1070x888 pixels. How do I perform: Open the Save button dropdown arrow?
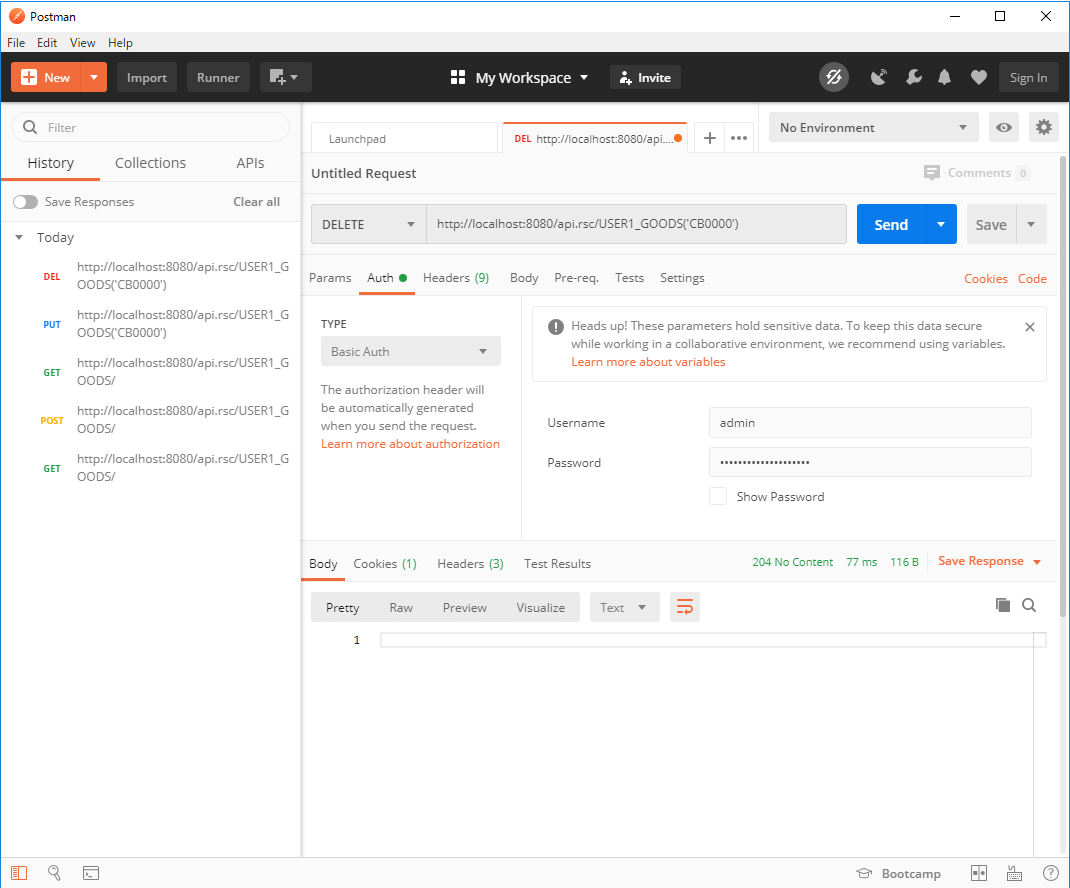[x=1031, y=225]
